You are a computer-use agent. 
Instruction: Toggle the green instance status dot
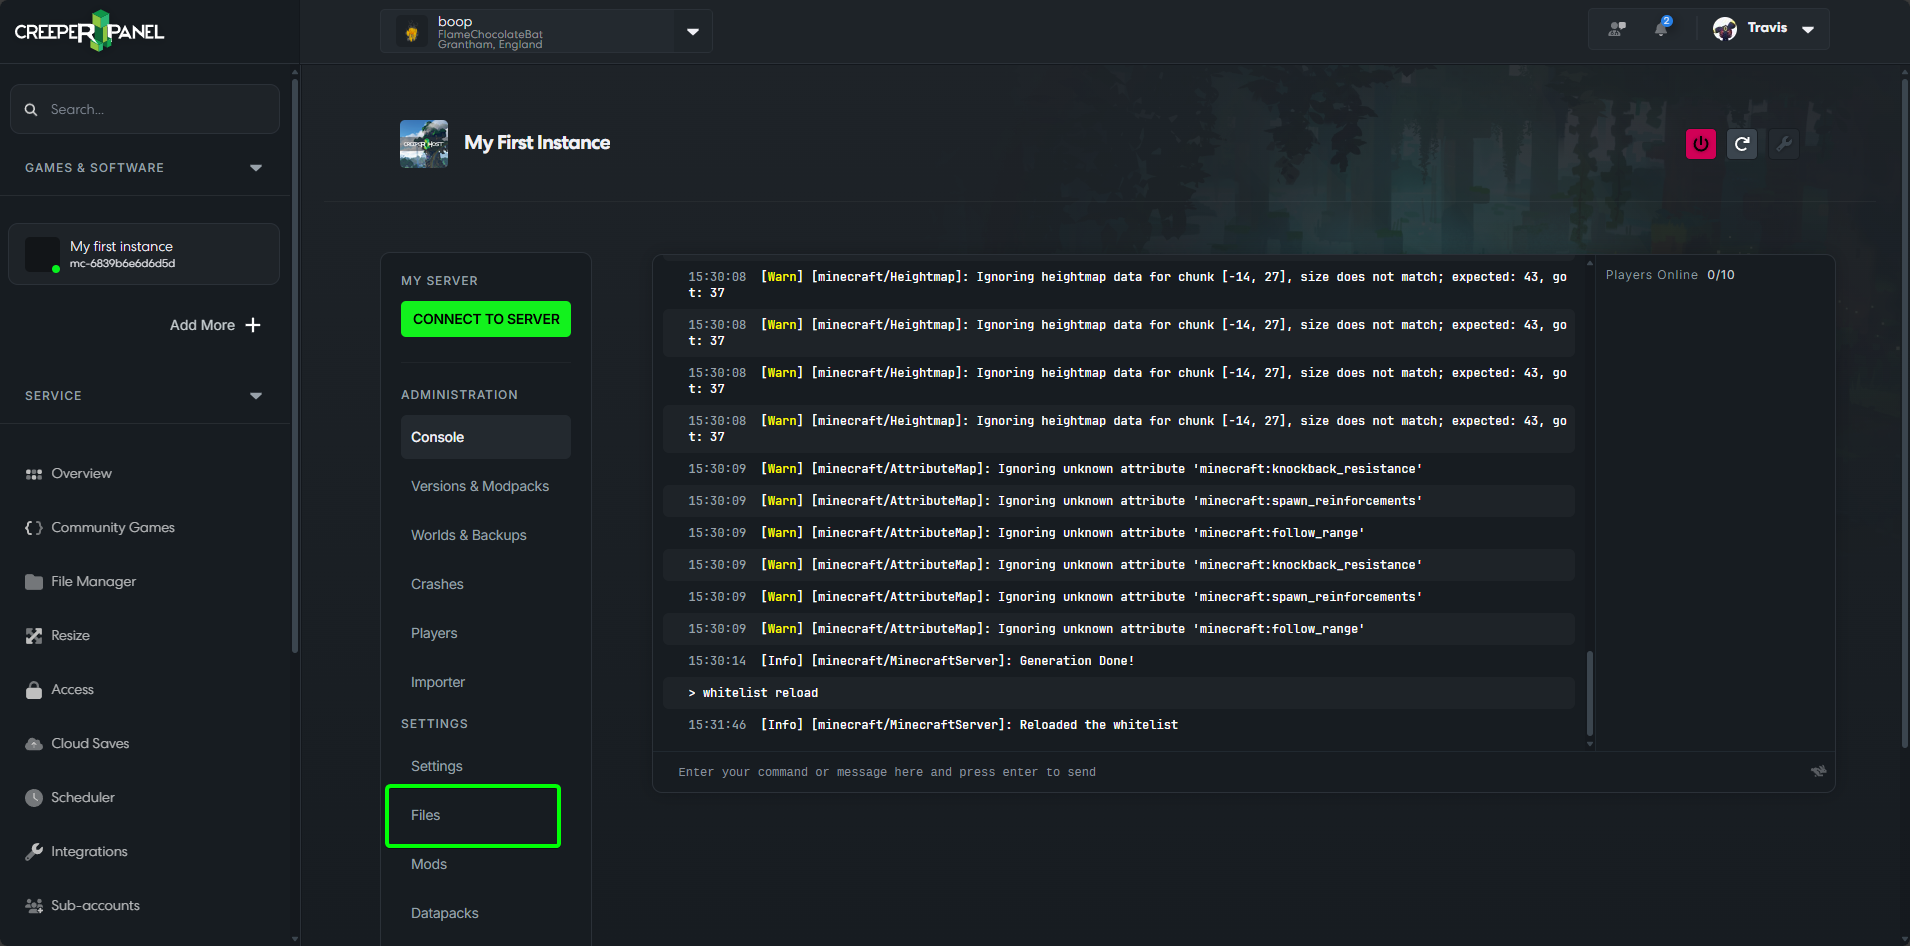[x=56, y=267]
